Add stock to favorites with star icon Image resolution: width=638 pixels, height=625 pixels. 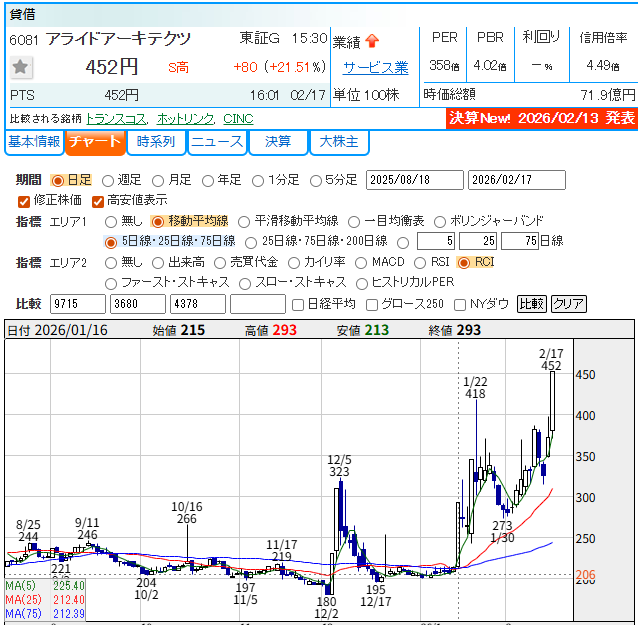point(20,67)
